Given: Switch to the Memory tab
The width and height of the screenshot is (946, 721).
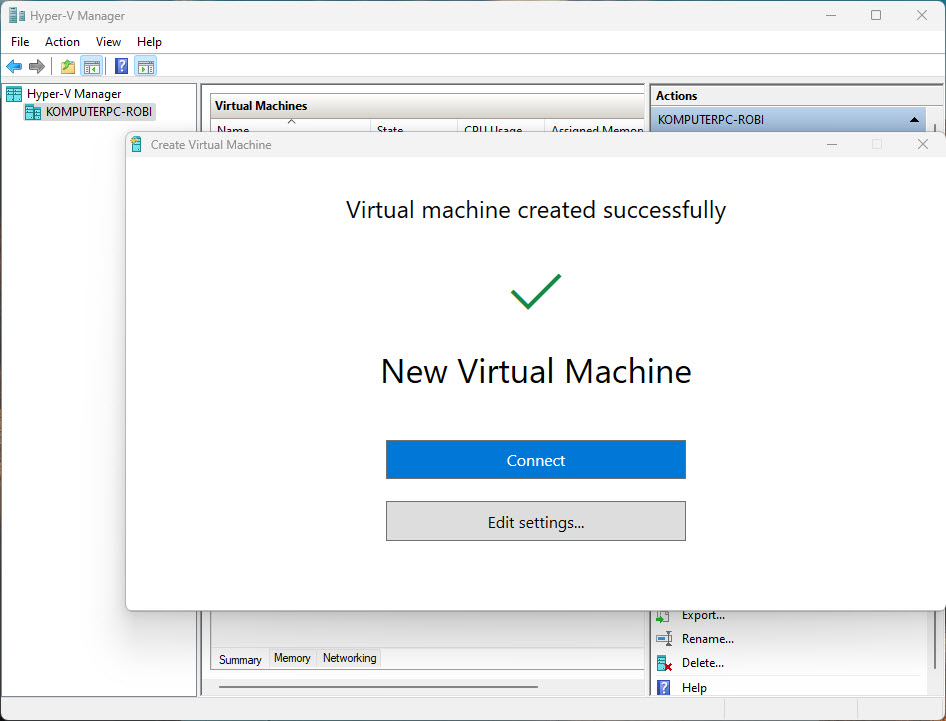Looking at the screenshot, I should click(x=291, y=658).
